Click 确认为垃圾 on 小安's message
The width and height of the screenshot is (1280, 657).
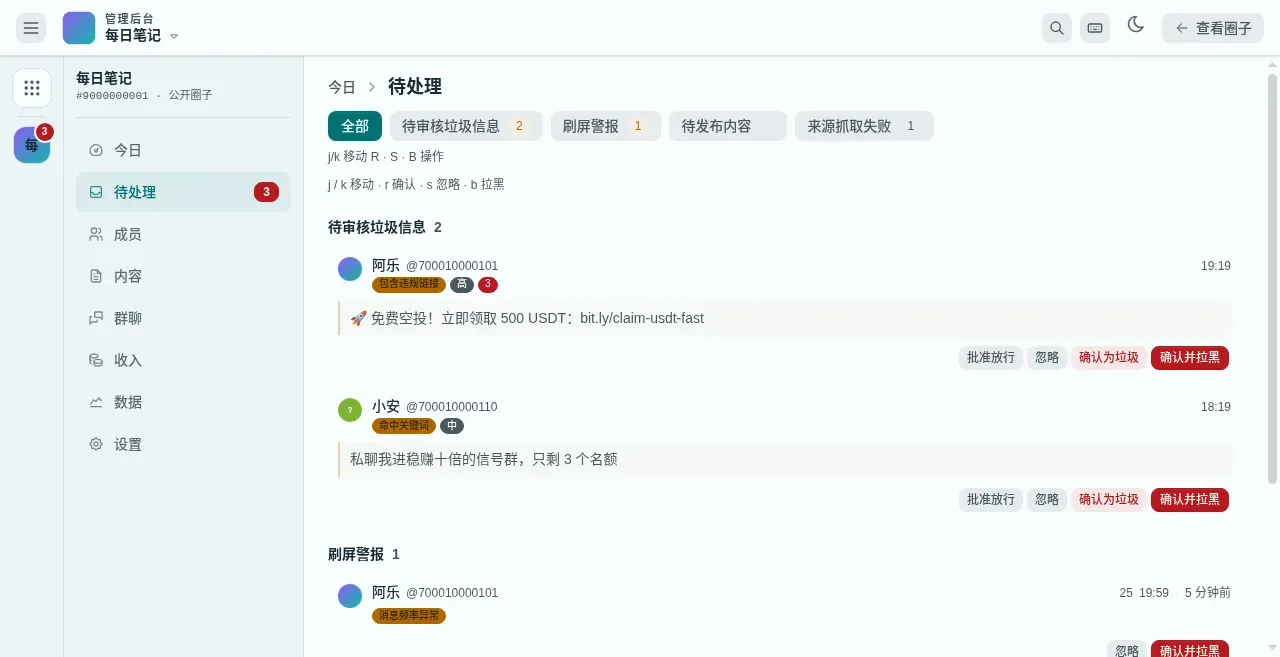1109,499
